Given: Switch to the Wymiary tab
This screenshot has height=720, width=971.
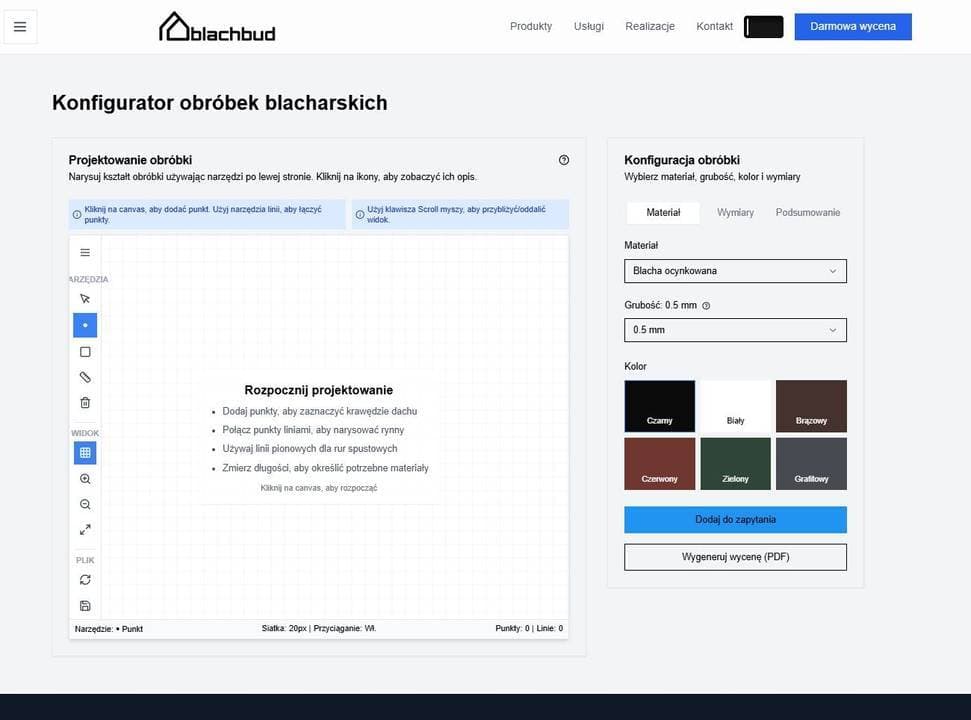Looking at the screenshot, I should click(735, 212).
